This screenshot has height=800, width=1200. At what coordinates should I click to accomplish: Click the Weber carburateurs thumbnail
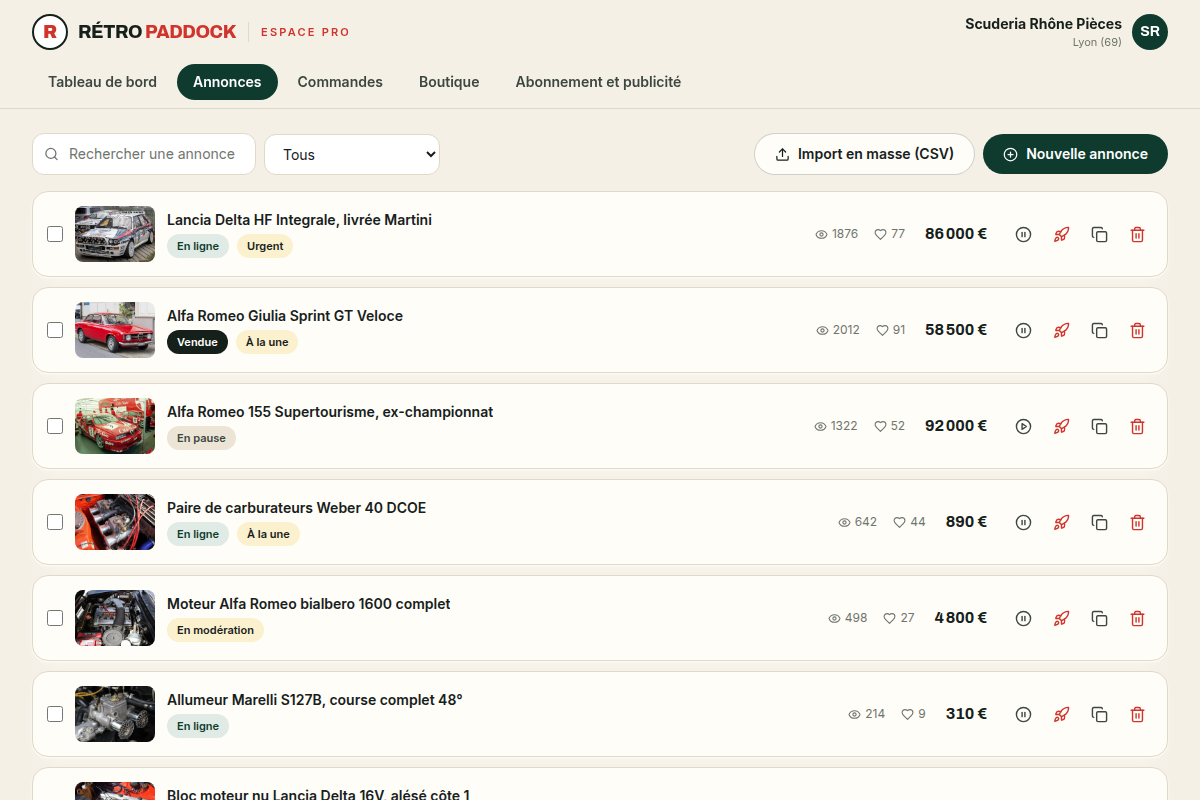pos(115,522)
